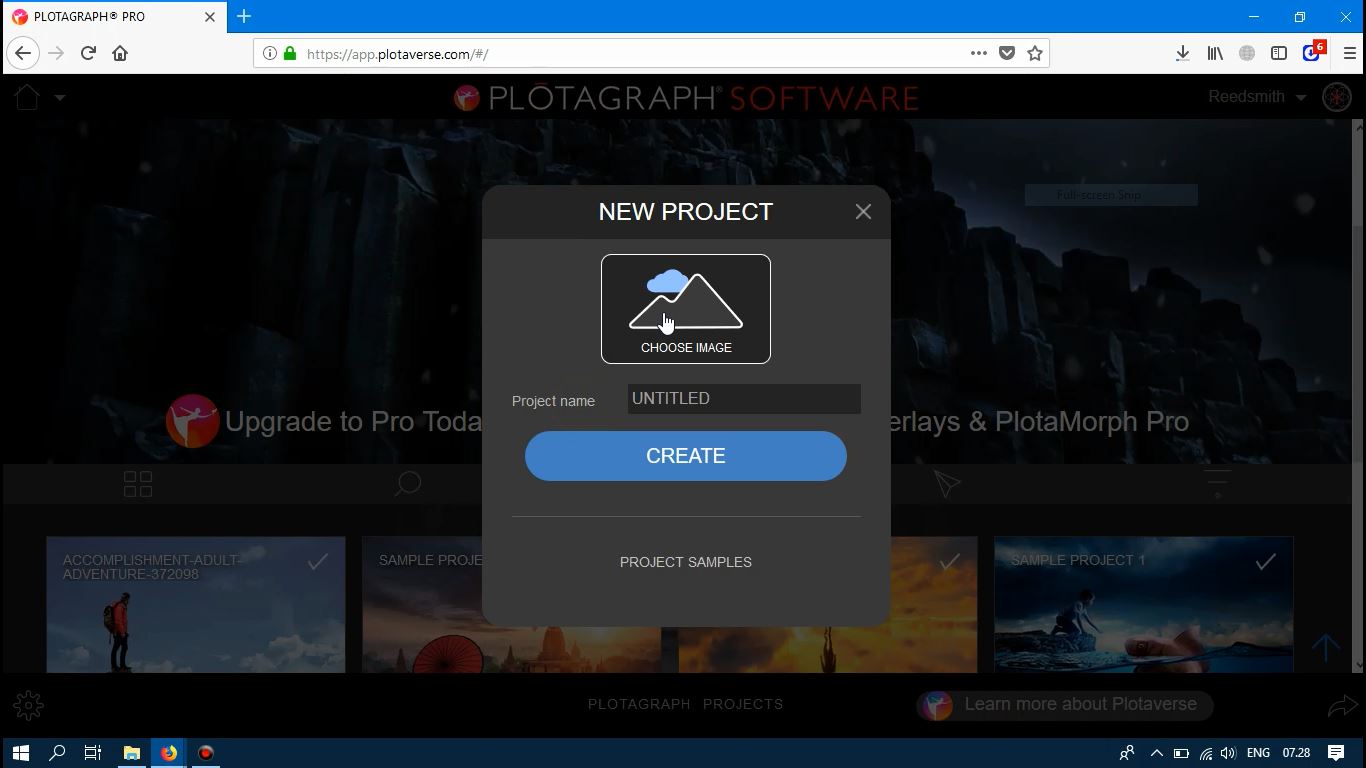Go back using the browser back arrow

click(x=23, y=53)
